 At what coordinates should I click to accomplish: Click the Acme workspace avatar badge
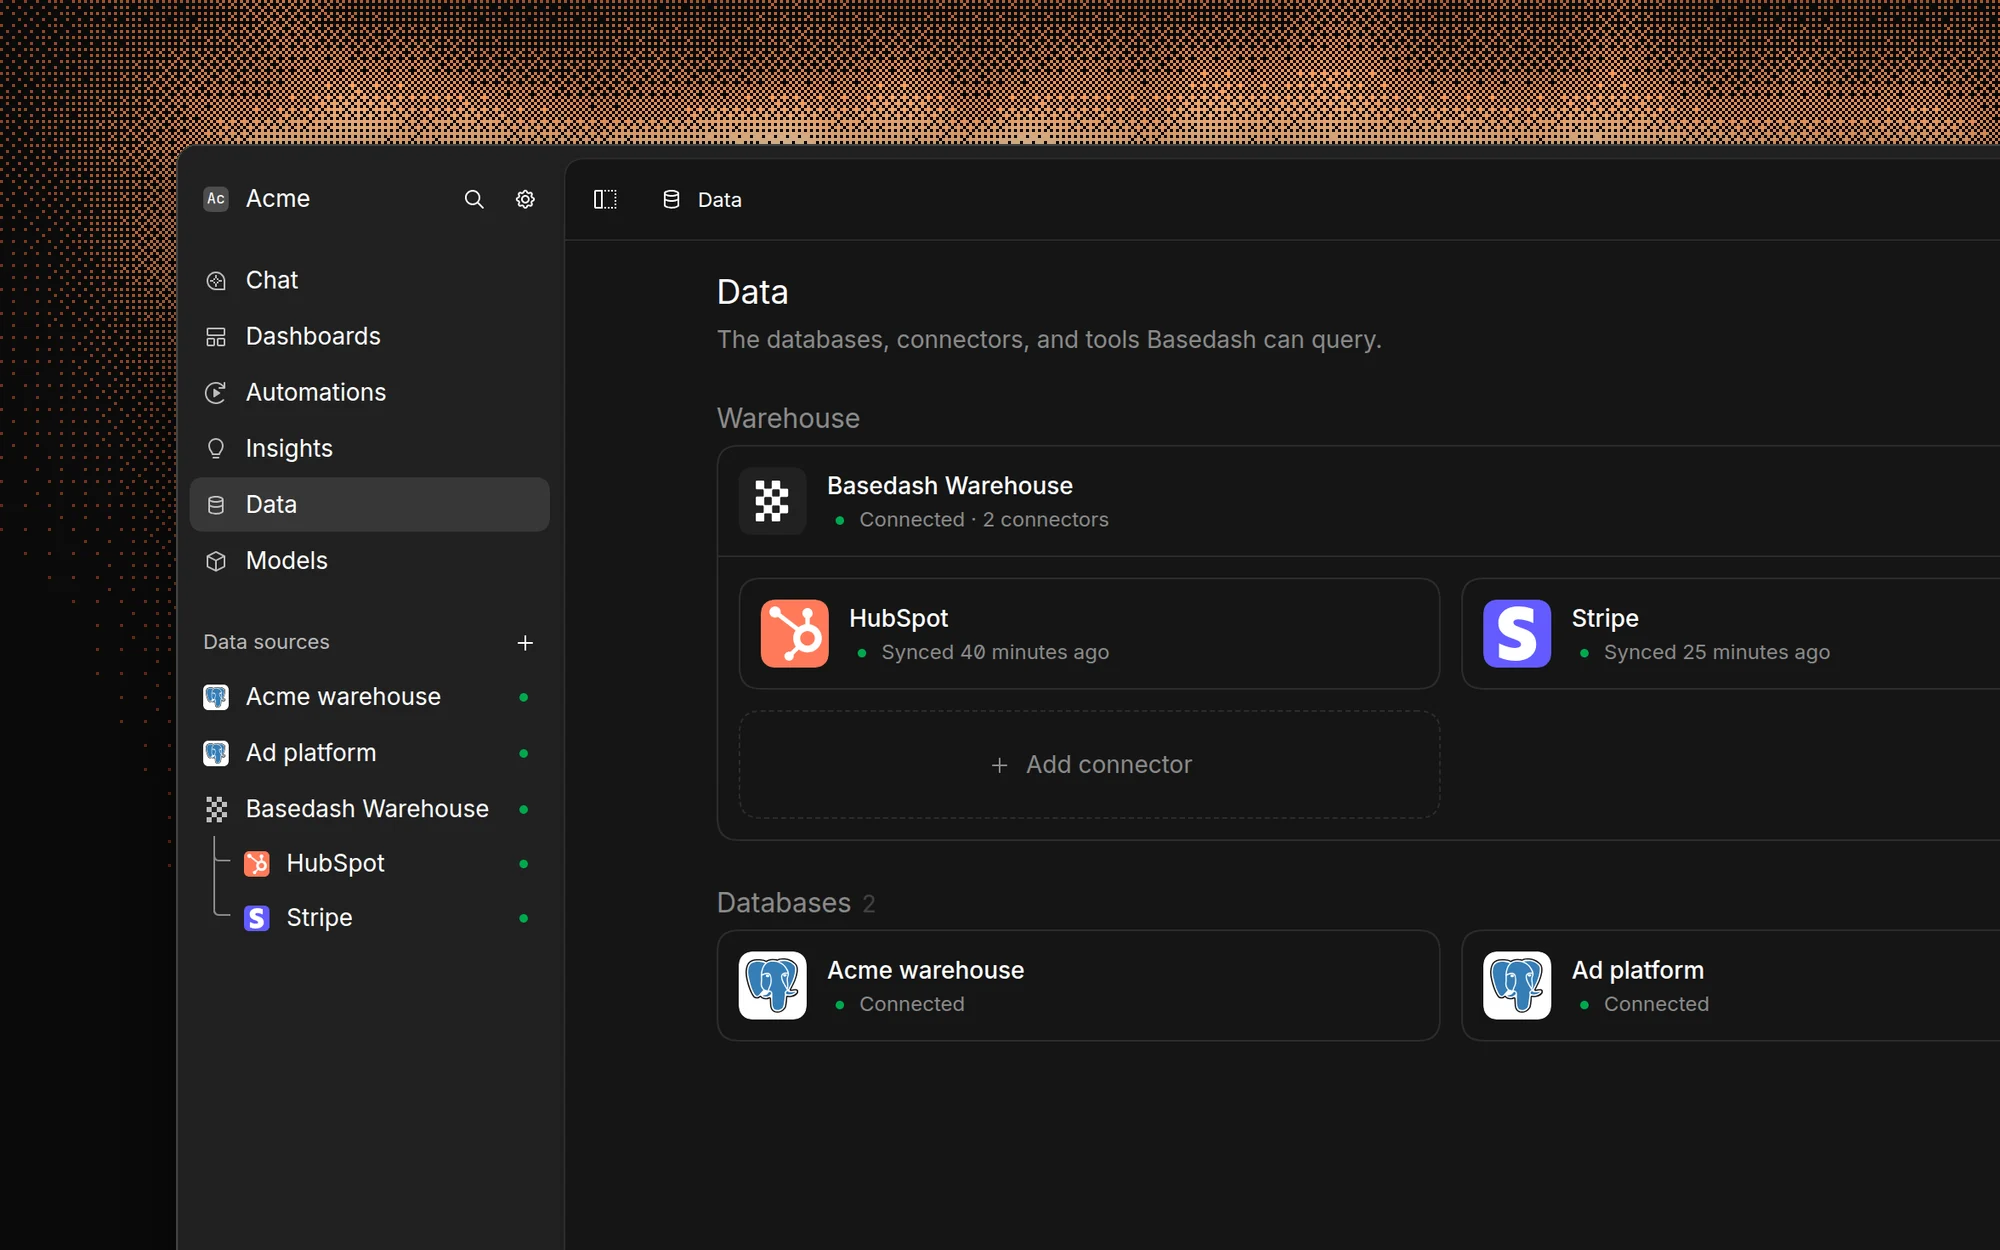tap(216, 198)
